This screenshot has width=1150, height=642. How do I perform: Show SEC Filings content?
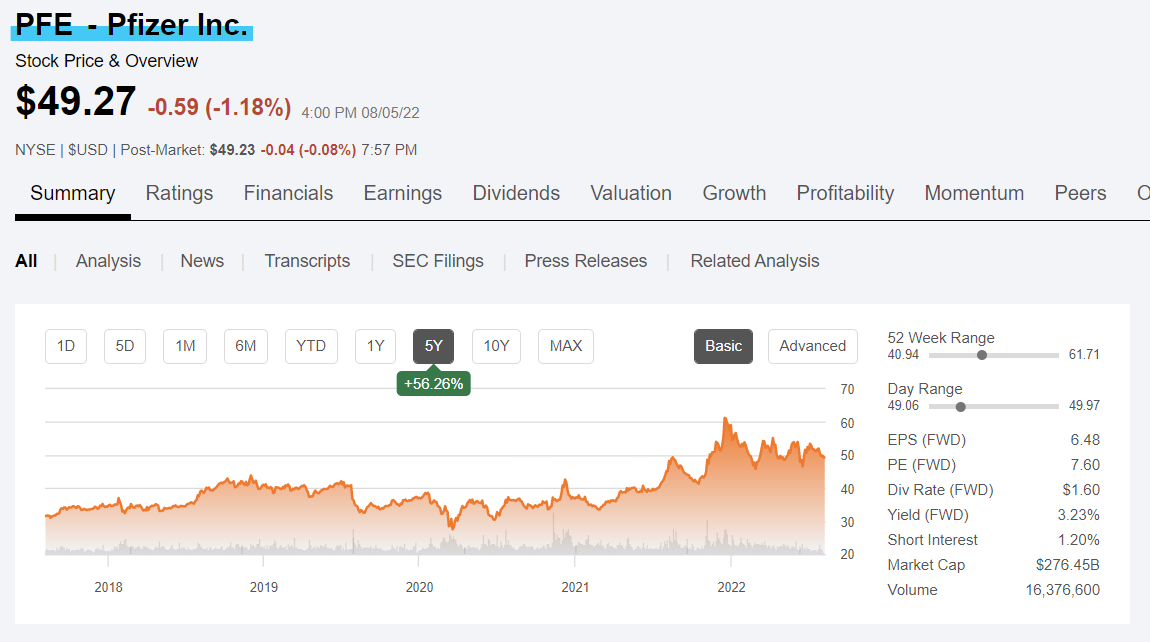[438, 261]
